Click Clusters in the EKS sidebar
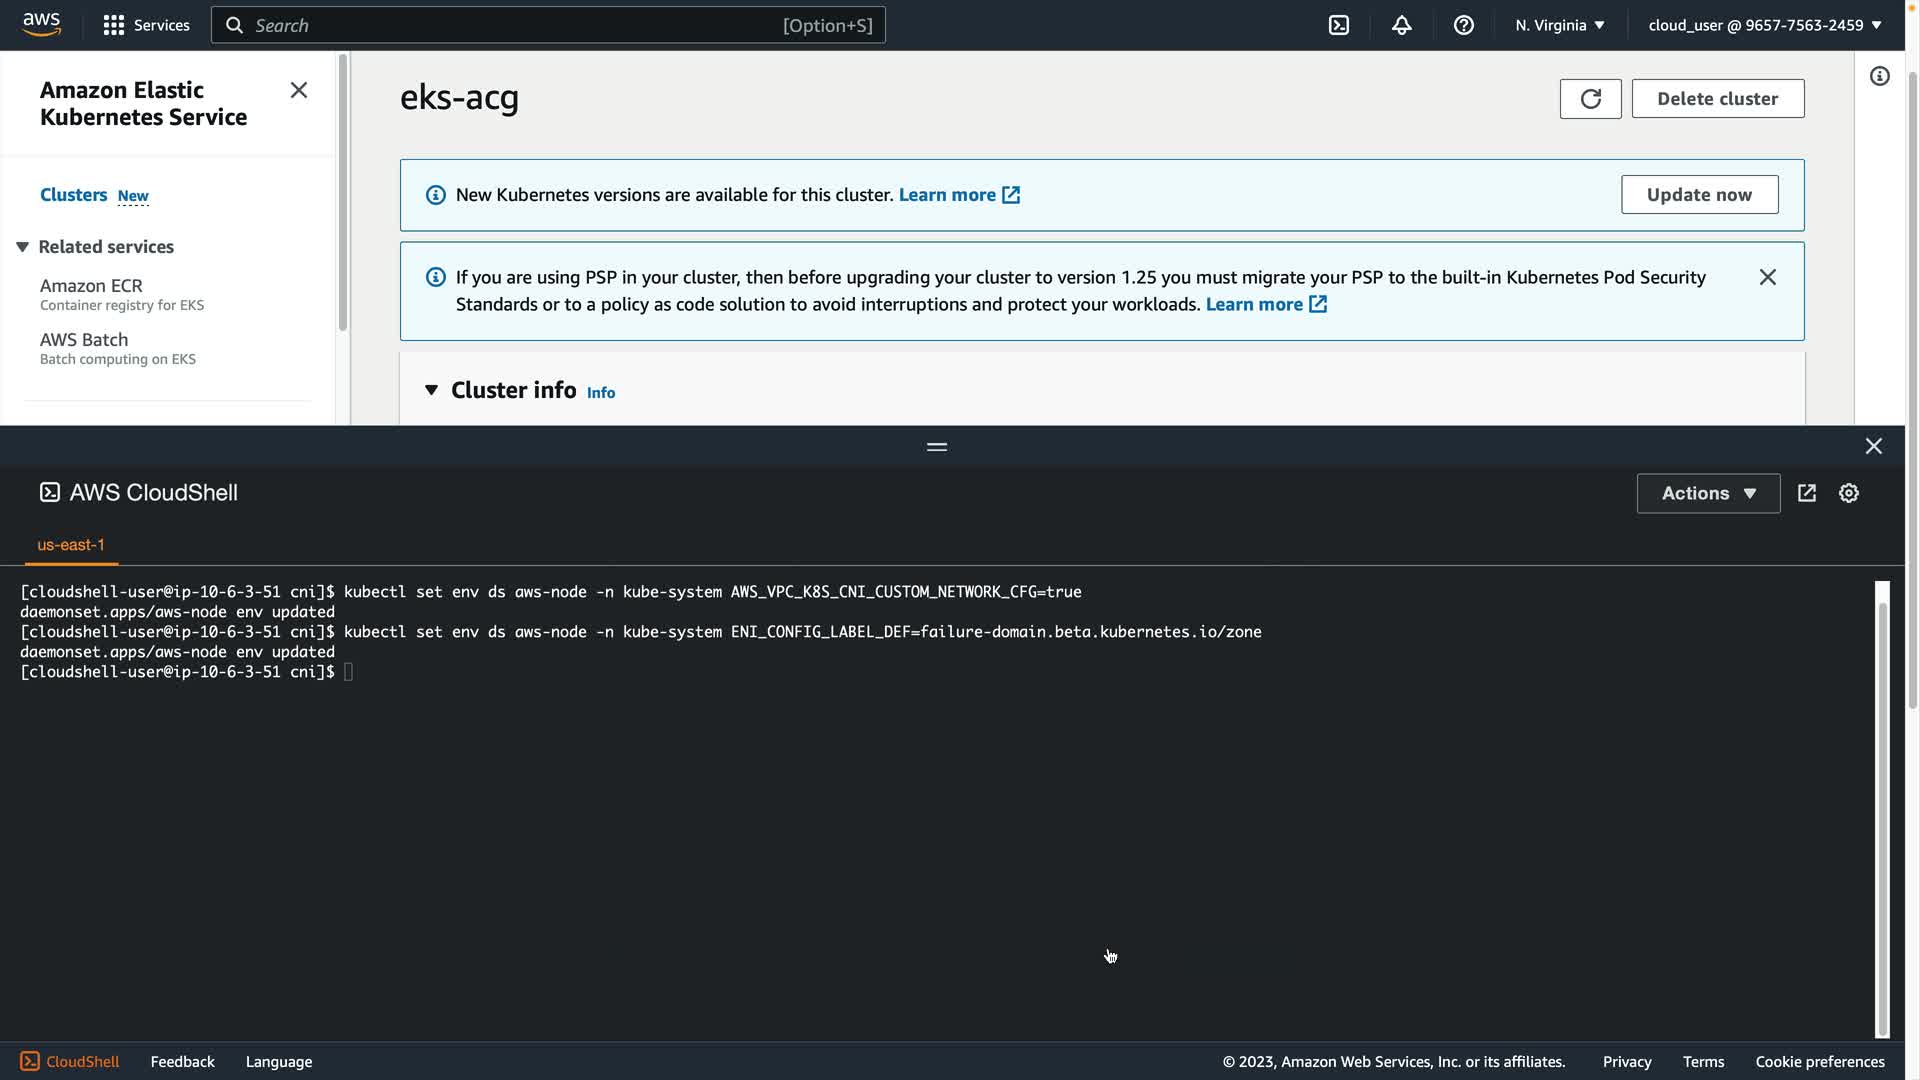The width and height of the screenshot is (1920, 1080). (x=73, y=195)
